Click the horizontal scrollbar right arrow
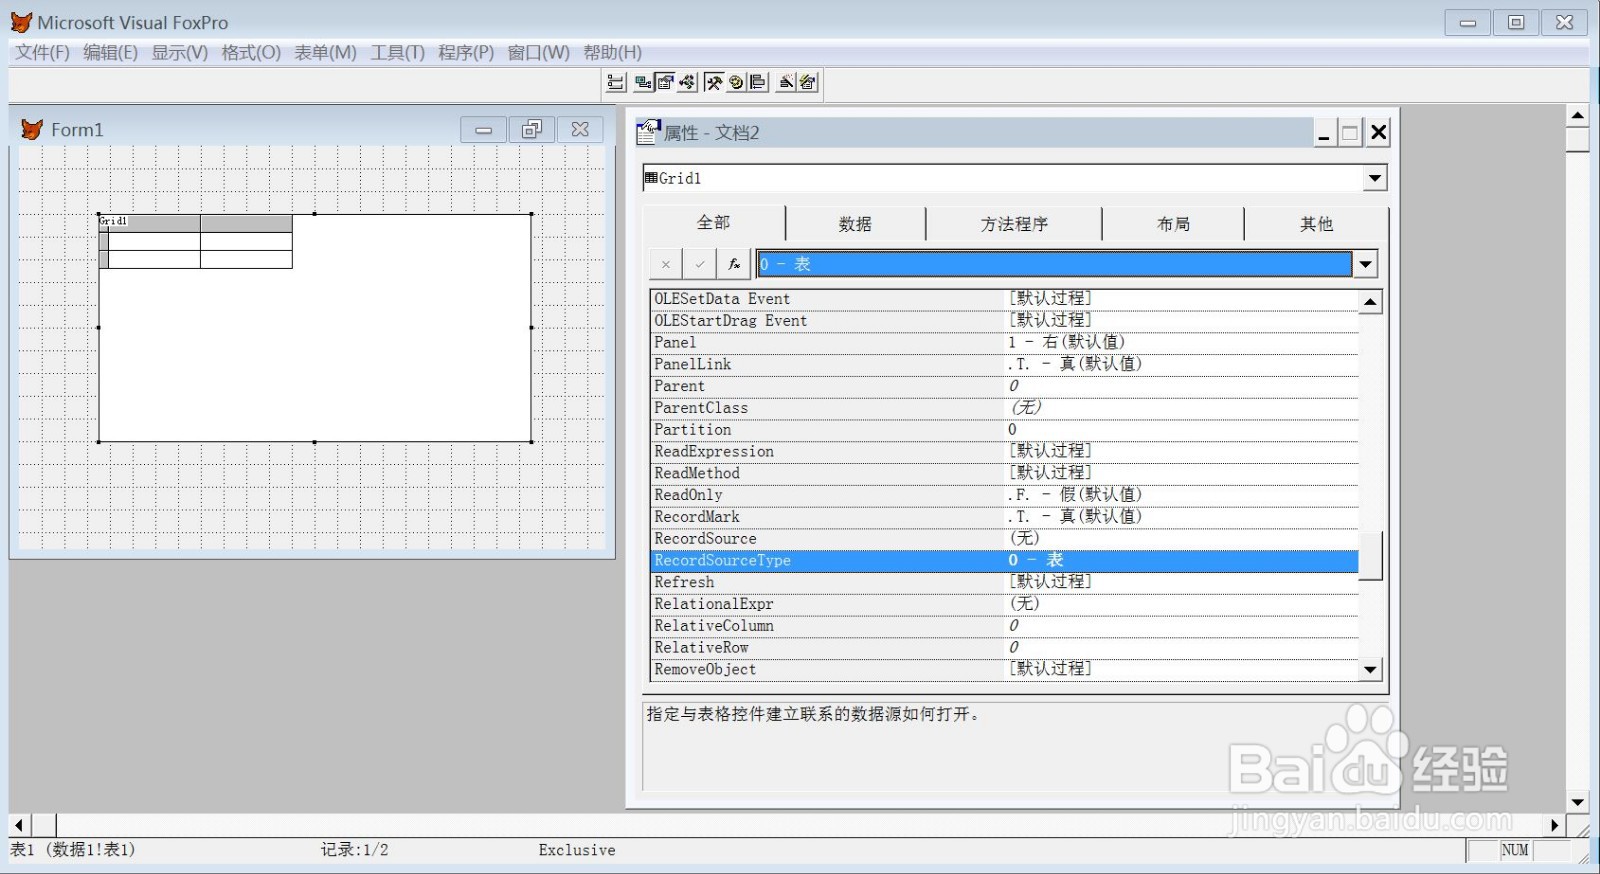The width and height of the screenshot is (1600, 874). 1554,825
